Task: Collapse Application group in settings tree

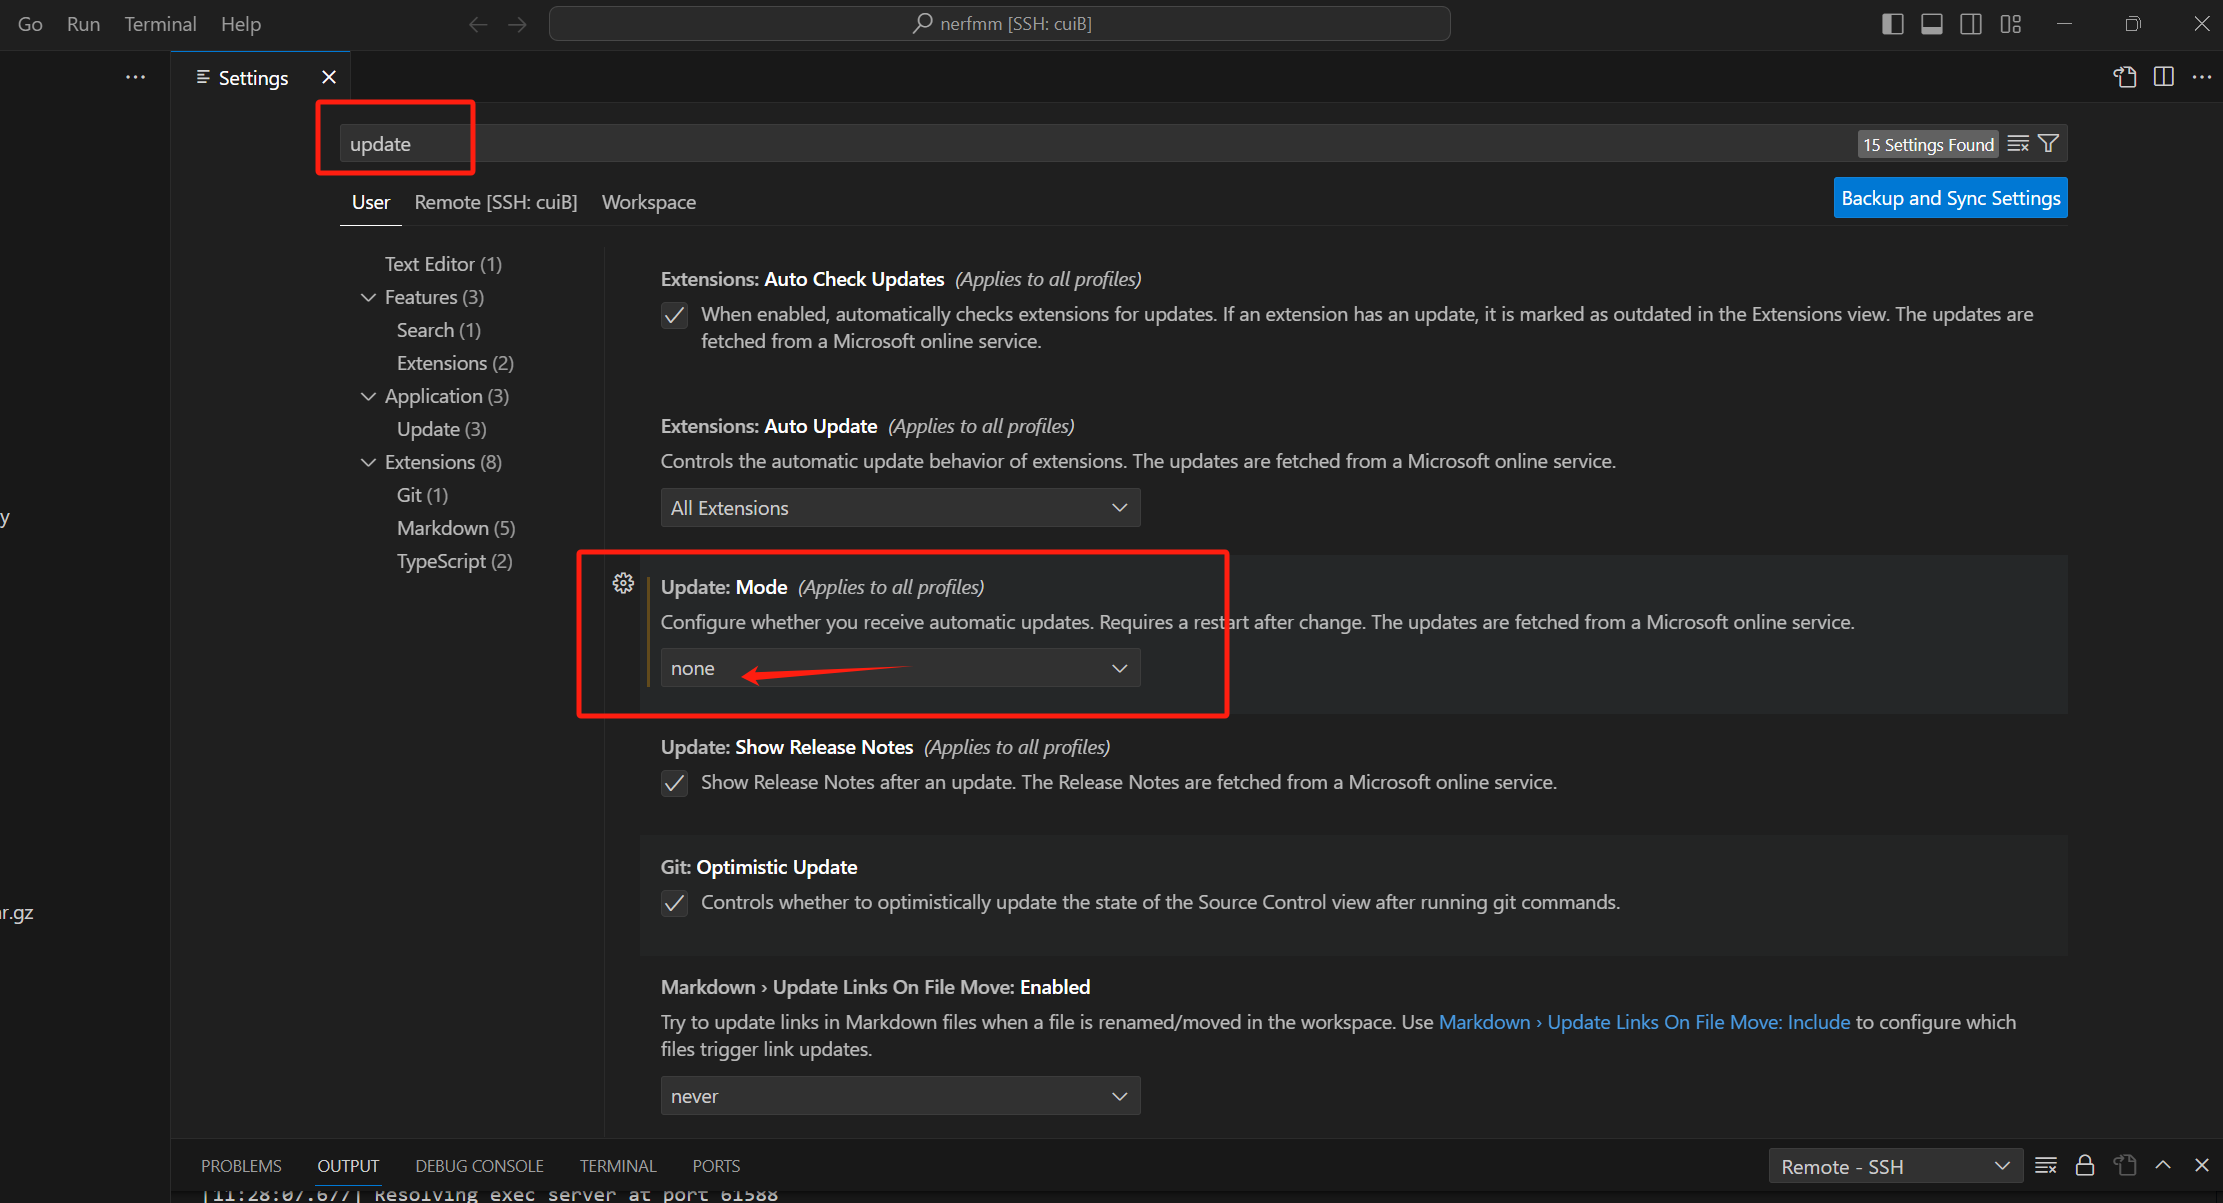Action: pos(368,396)
